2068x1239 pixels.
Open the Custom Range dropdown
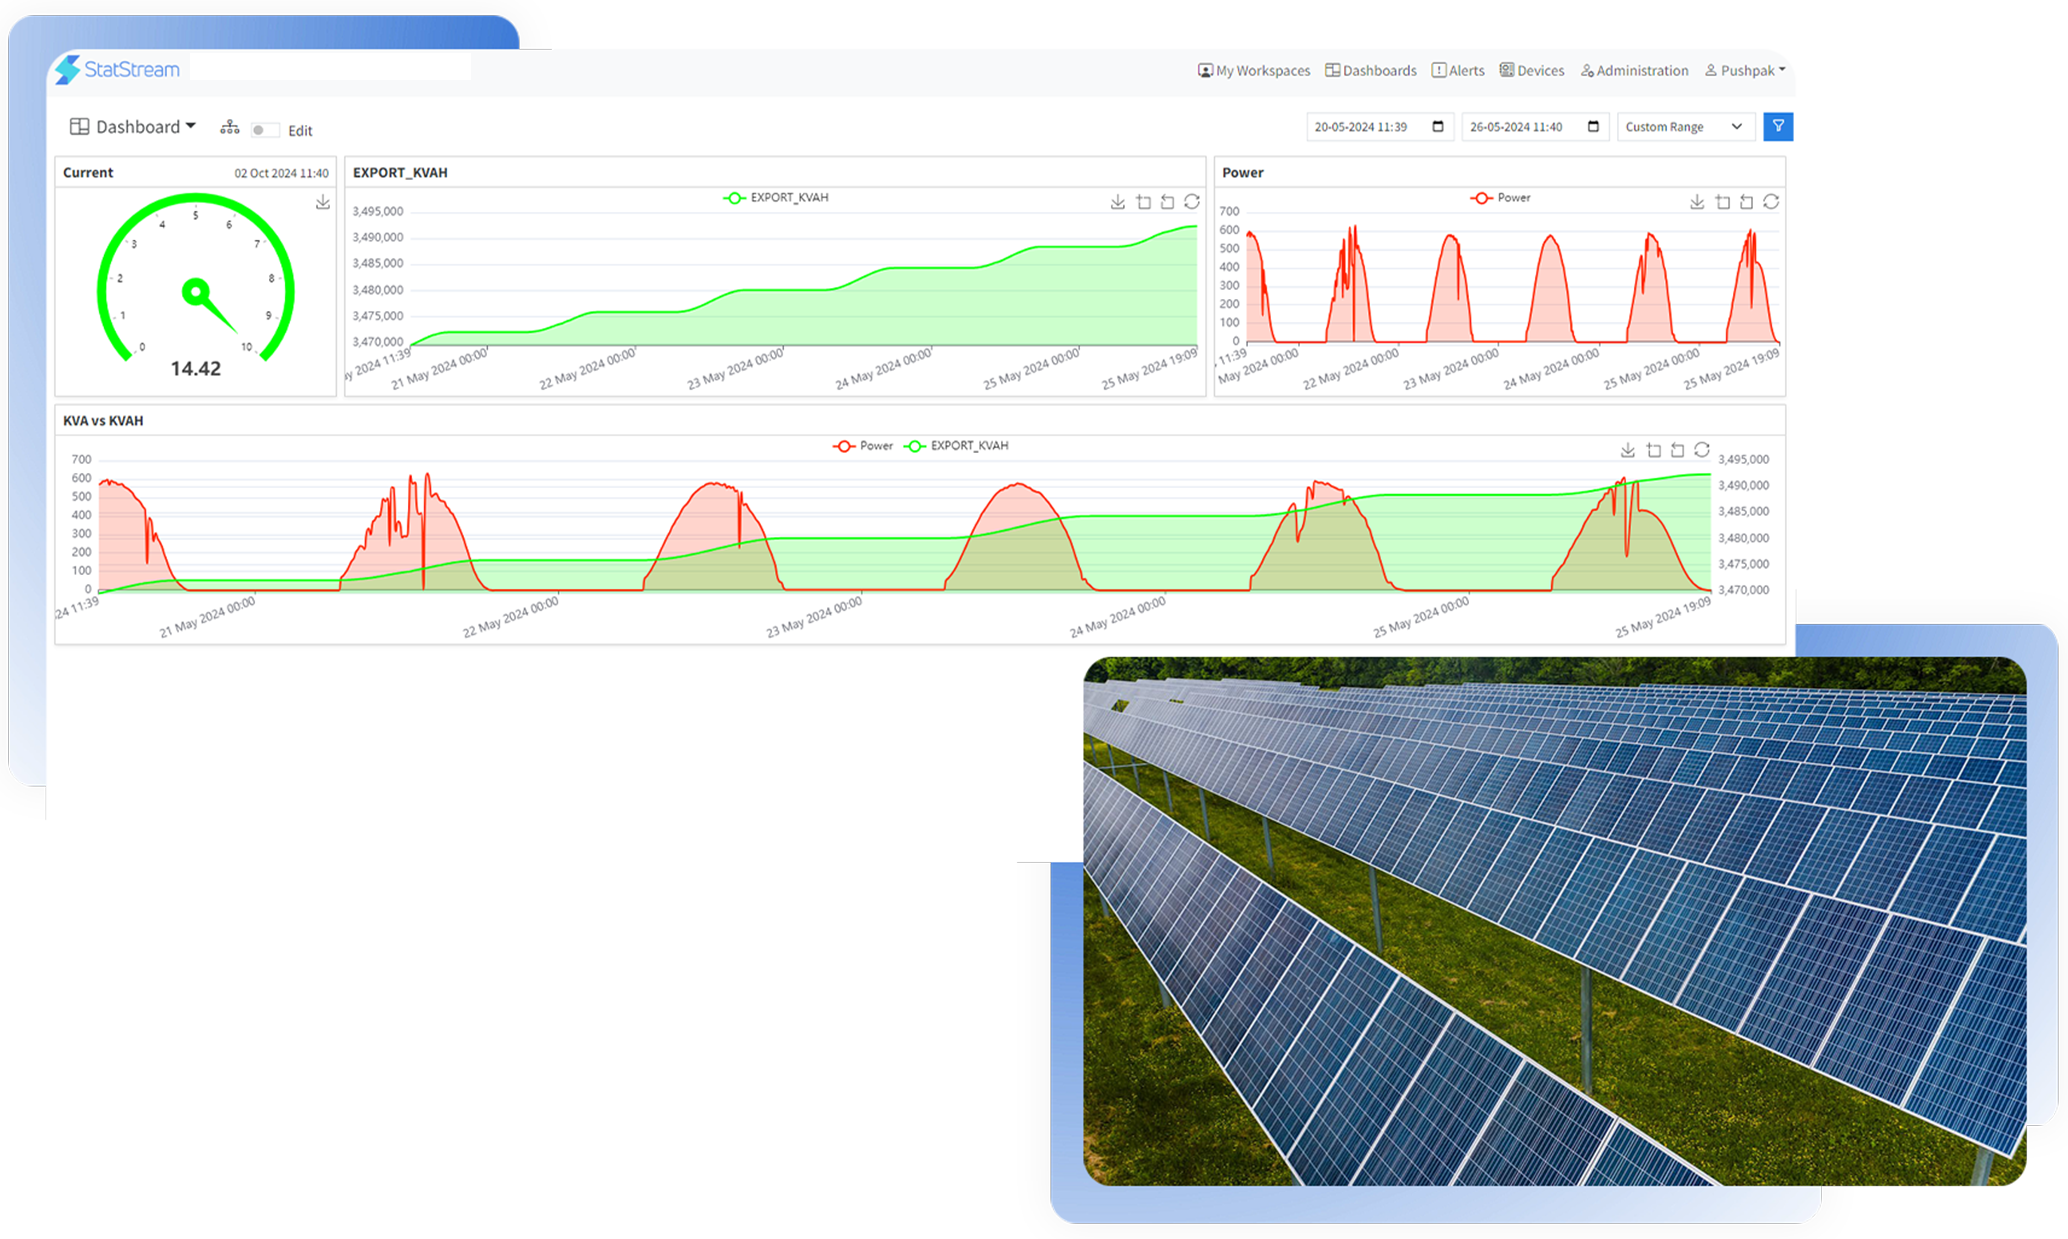1685,127
